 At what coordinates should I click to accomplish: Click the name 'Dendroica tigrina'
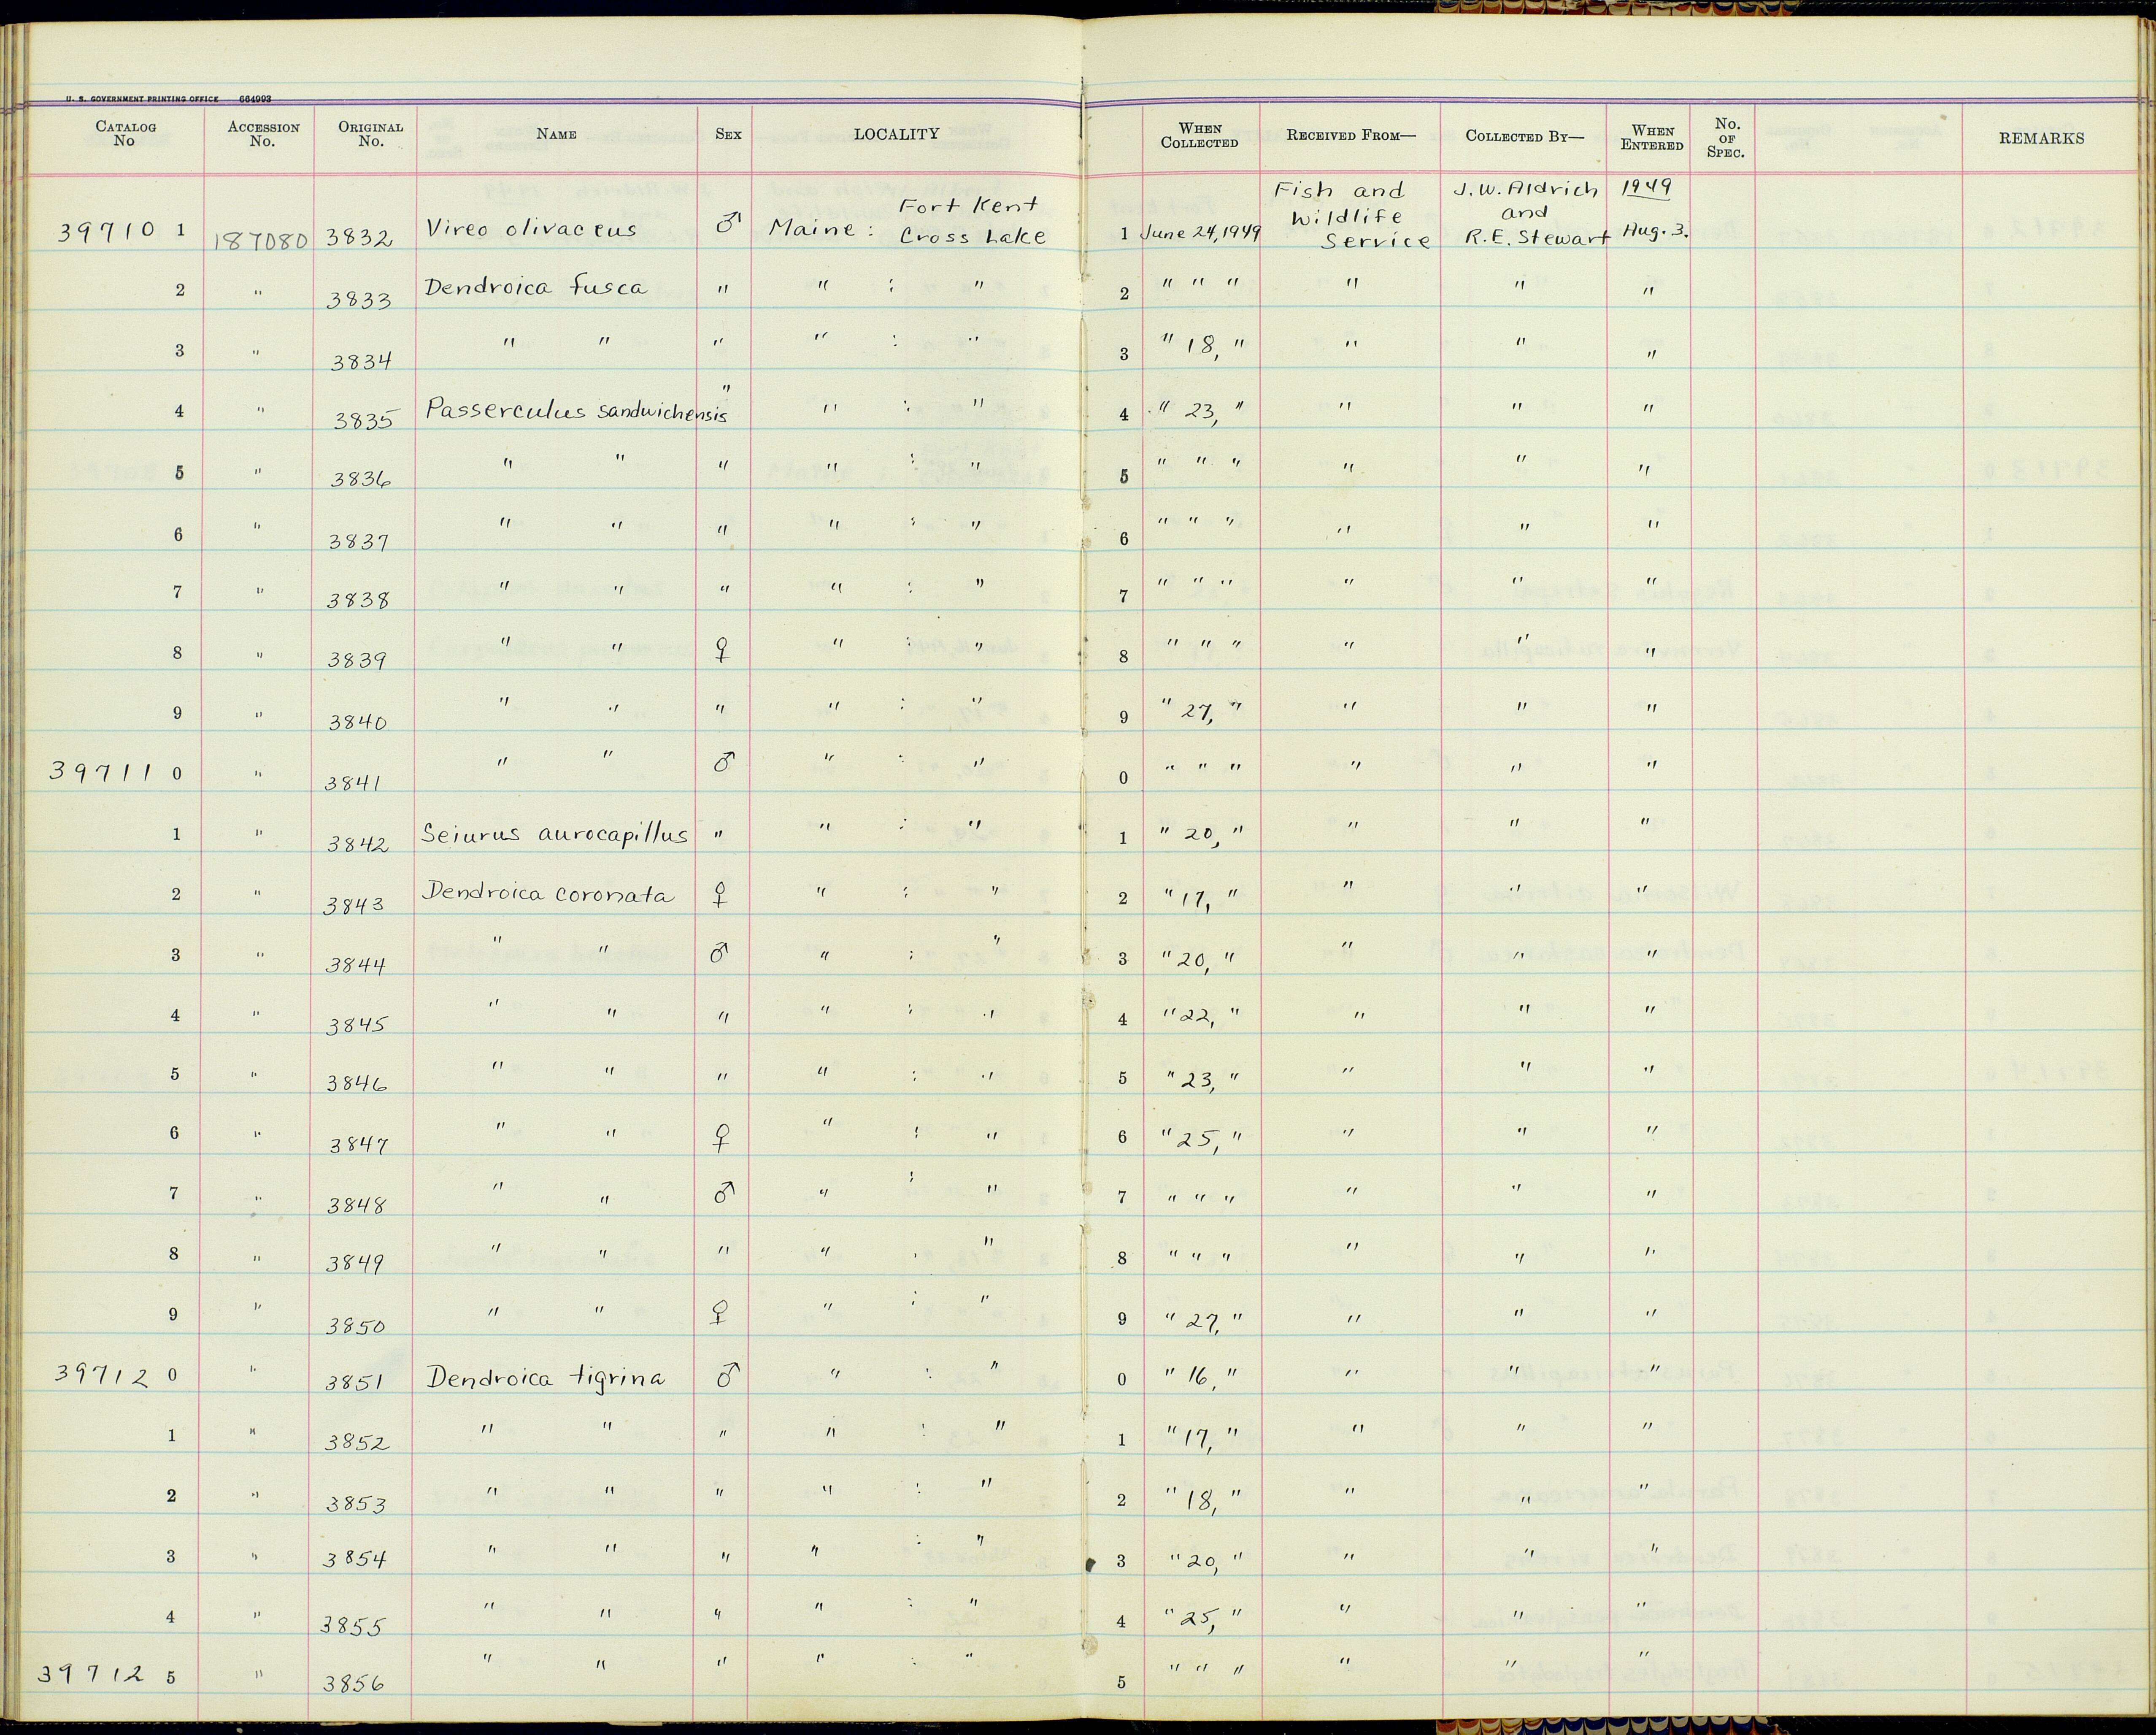click(x=545, y=1378)
